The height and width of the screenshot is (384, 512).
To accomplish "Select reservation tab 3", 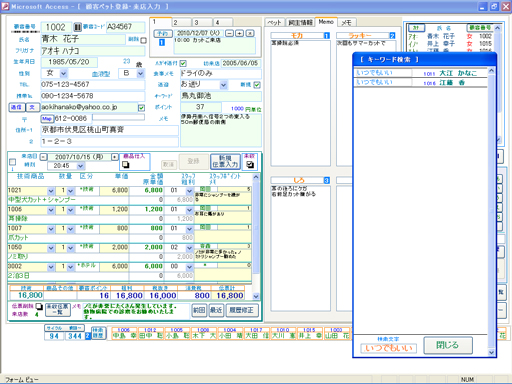I will click(202, 22).
